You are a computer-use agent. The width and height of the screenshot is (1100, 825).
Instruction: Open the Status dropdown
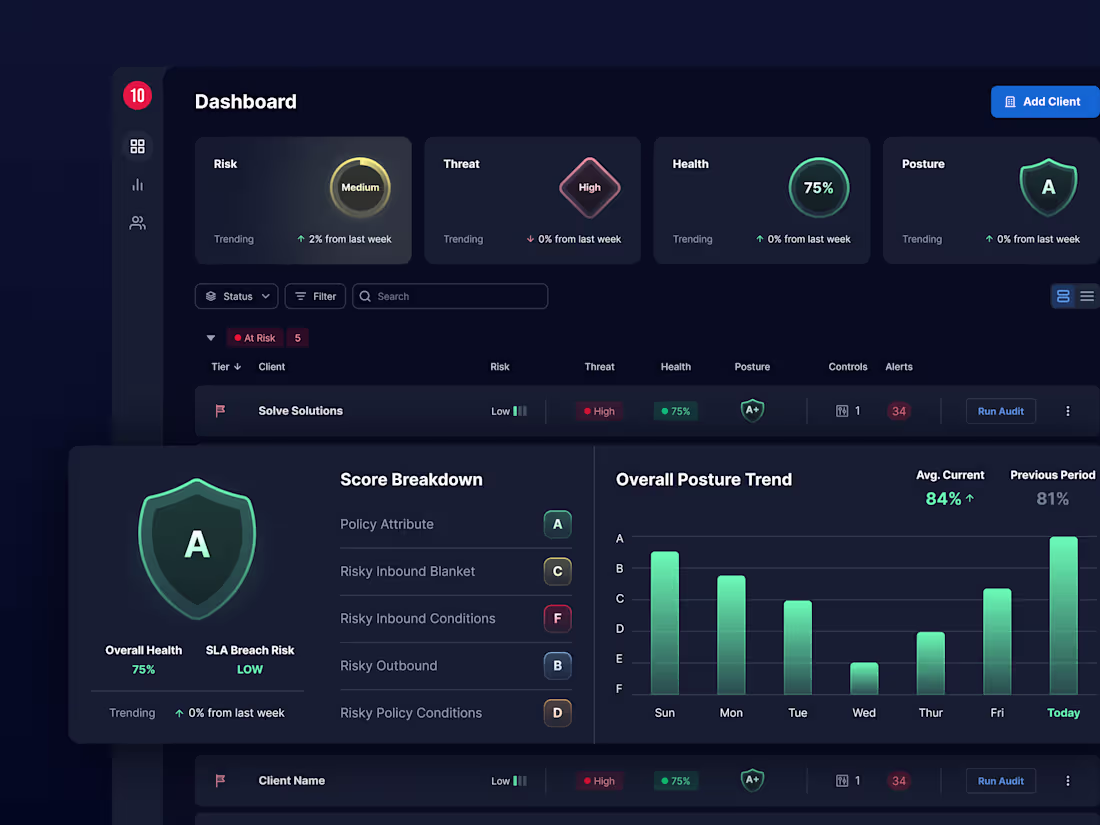pos(236,296)
